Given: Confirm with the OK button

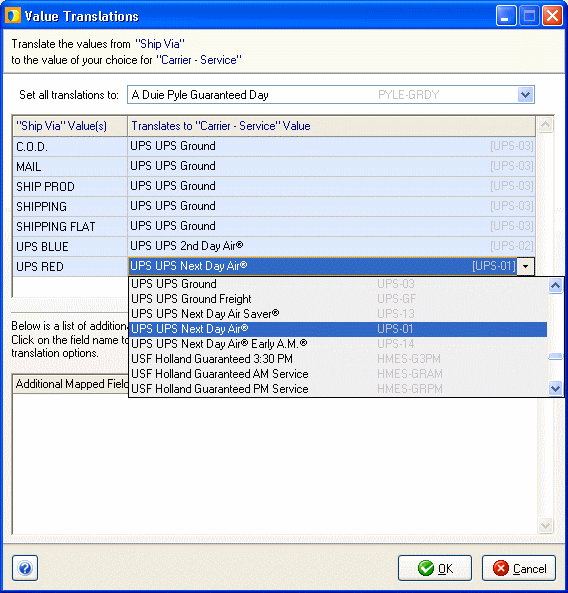Looking at the screenshot, I should [x=435, y=568].
